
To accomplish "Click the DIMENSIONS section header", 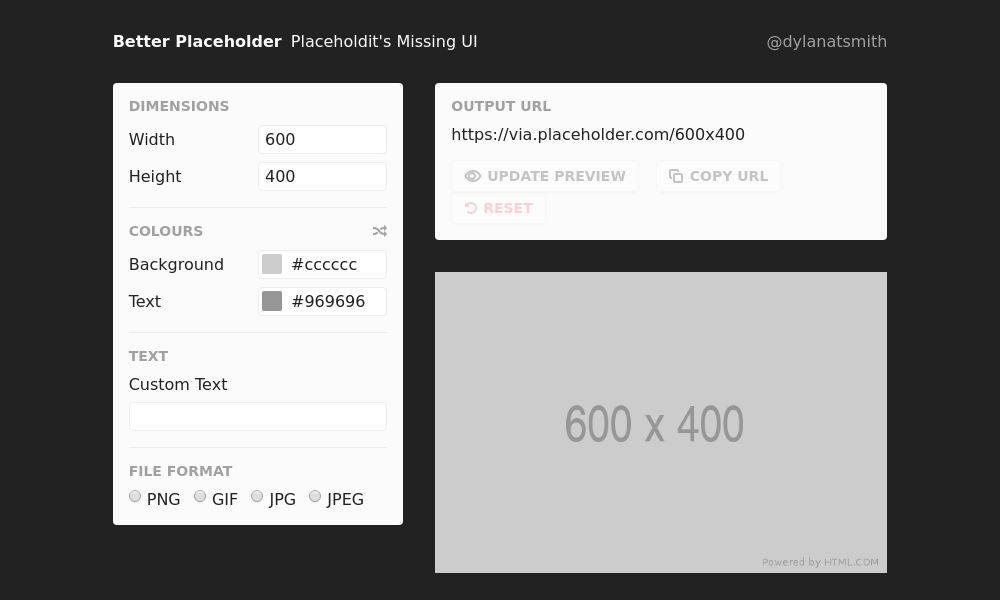I will click(x=179, y=106).
